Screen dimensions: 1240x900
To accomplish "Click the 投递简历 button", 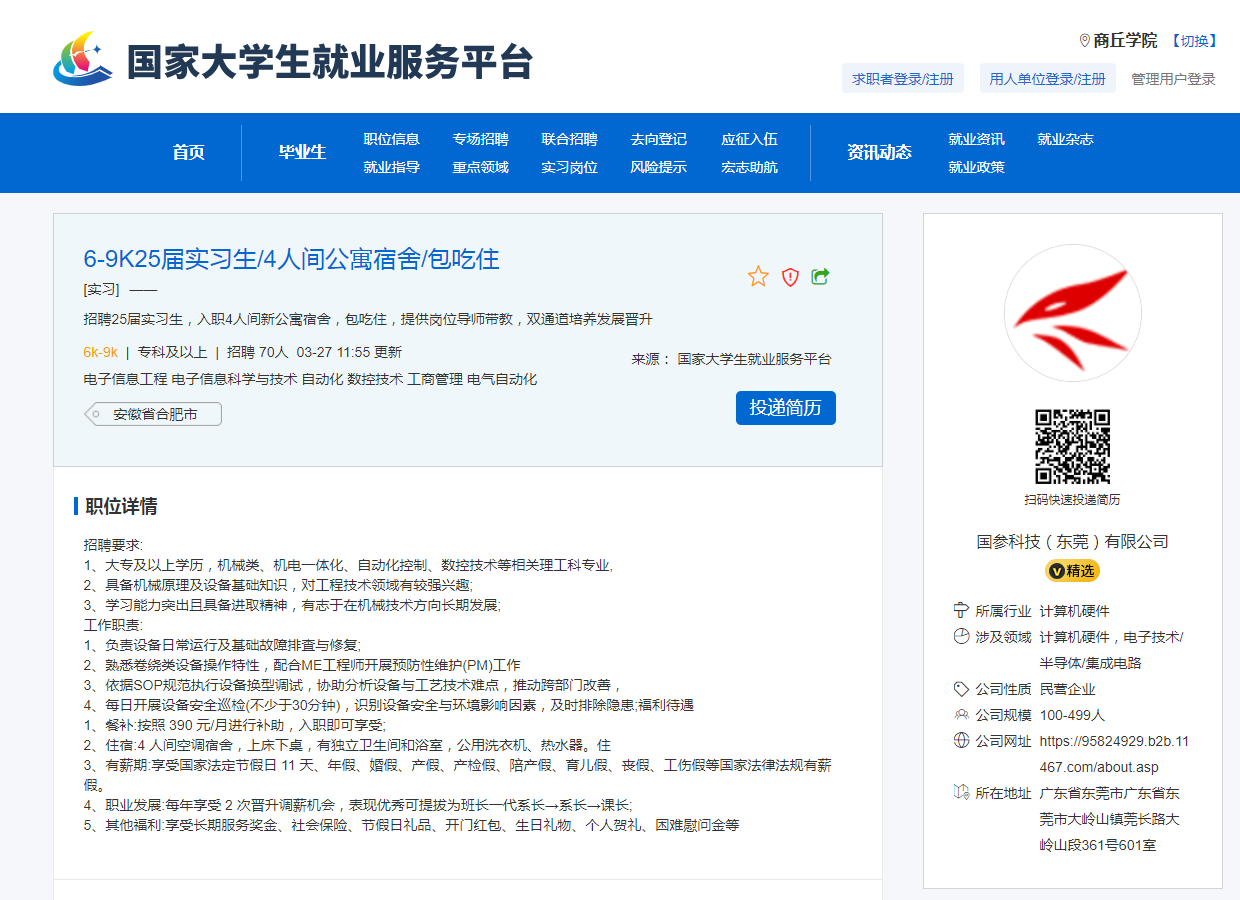I will point(785,408).
